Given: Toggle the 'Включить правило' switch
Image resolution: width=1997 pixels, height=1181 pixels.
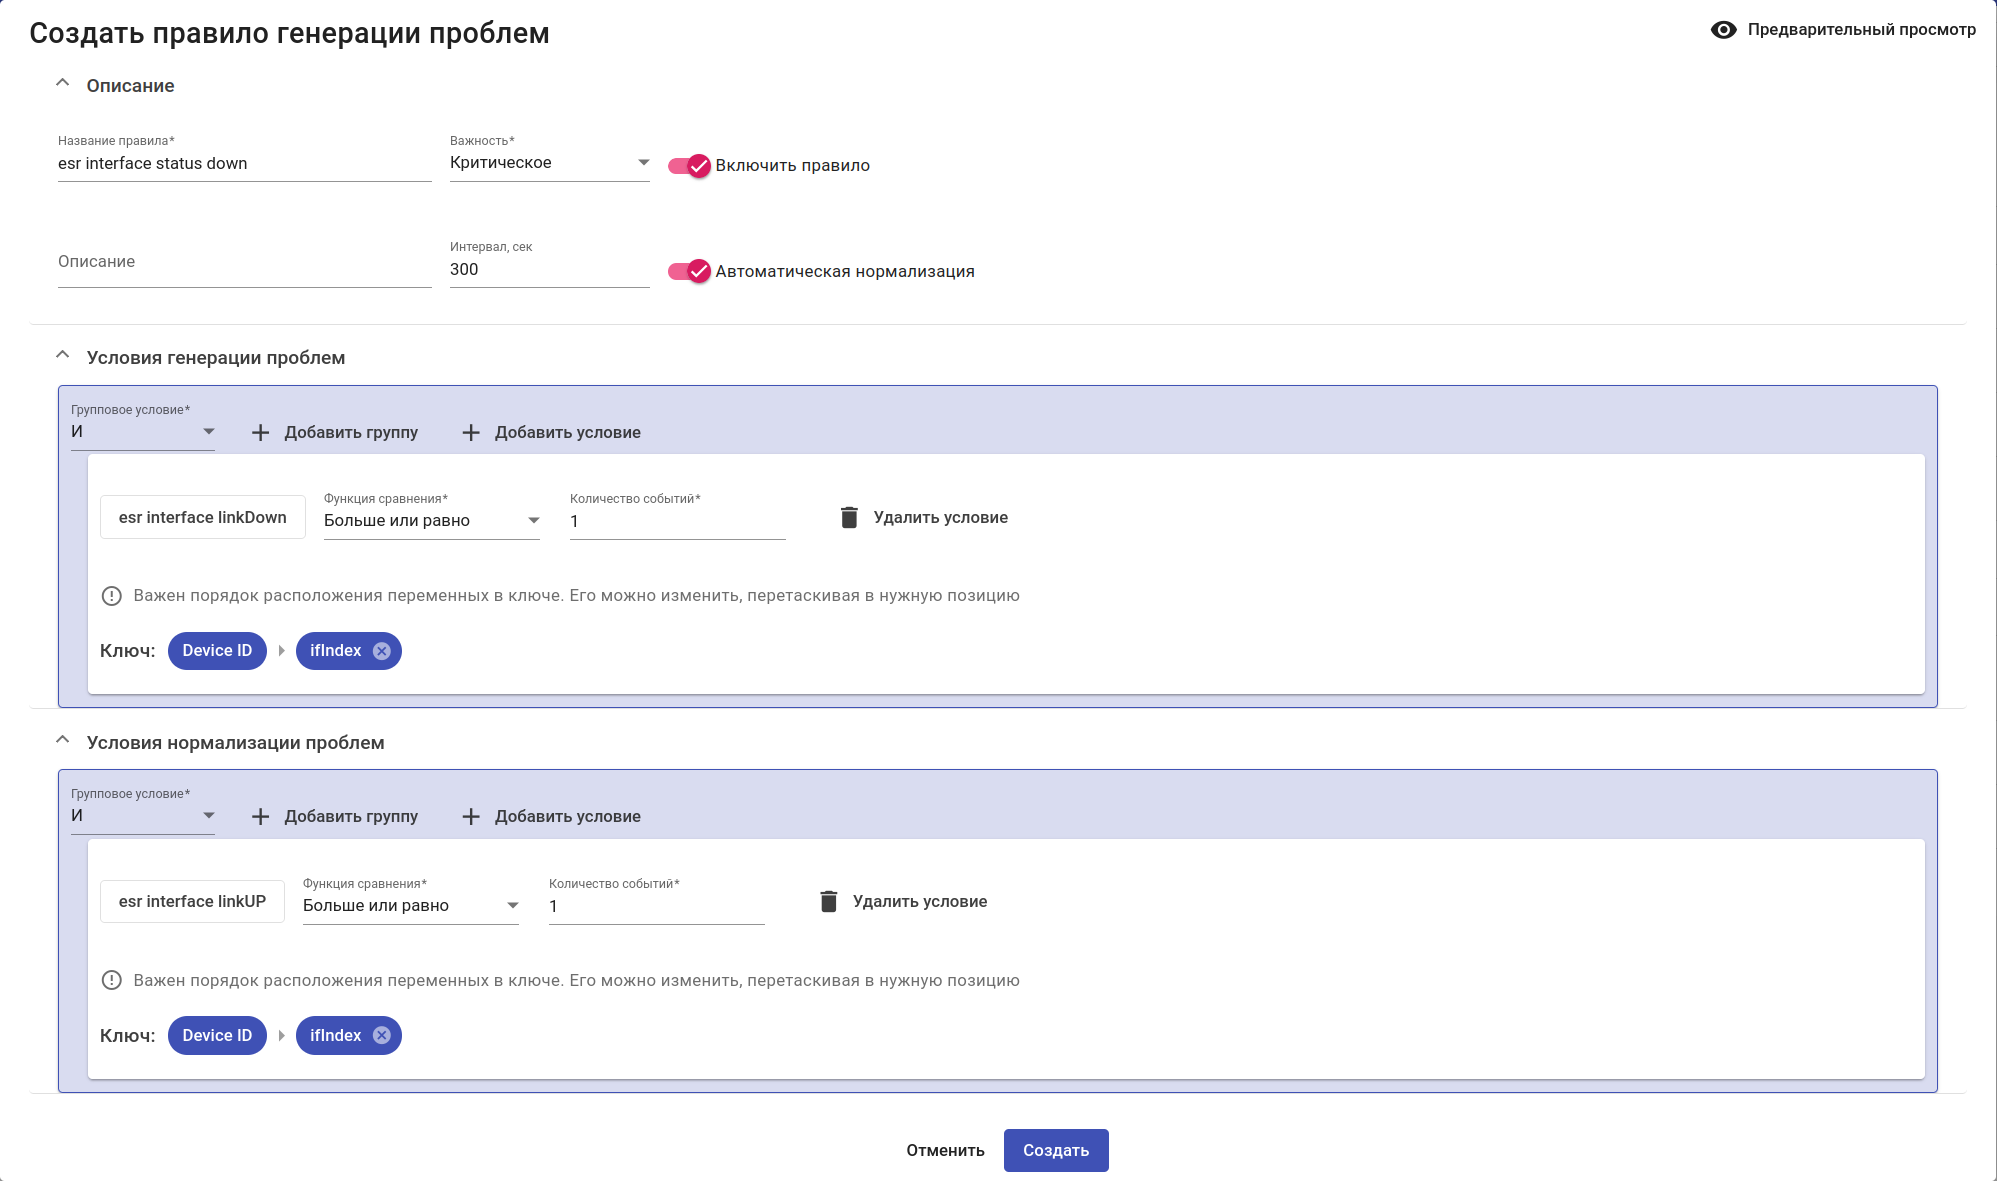Looking at the screenshot, I should [x=689, y=166].
